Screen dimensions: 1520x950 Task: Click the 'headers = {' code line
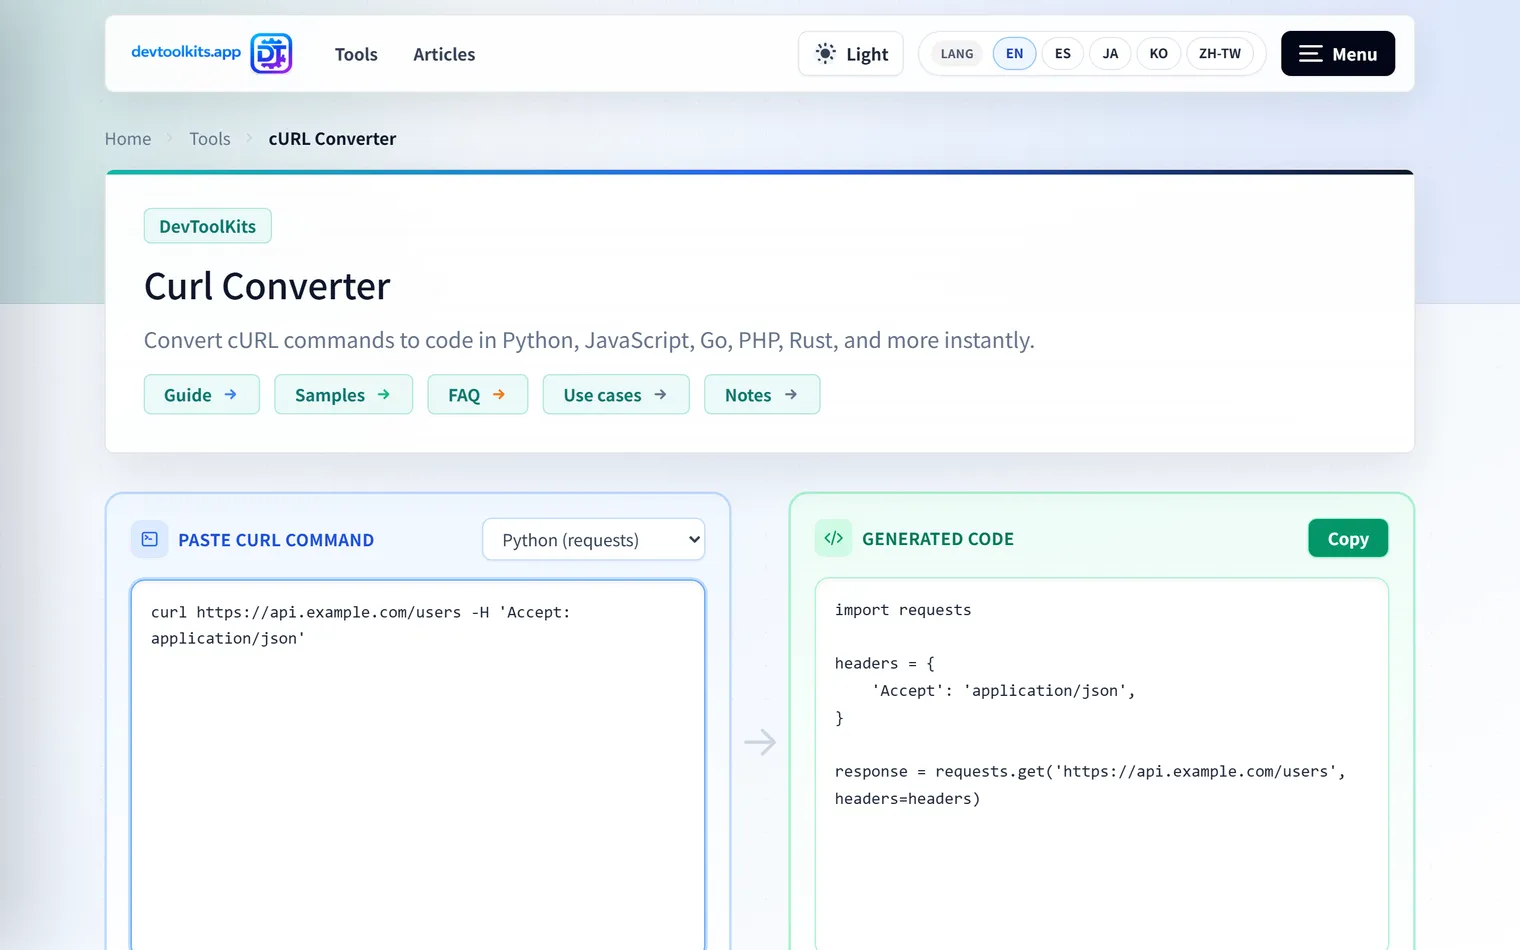[x=885, y=664]
